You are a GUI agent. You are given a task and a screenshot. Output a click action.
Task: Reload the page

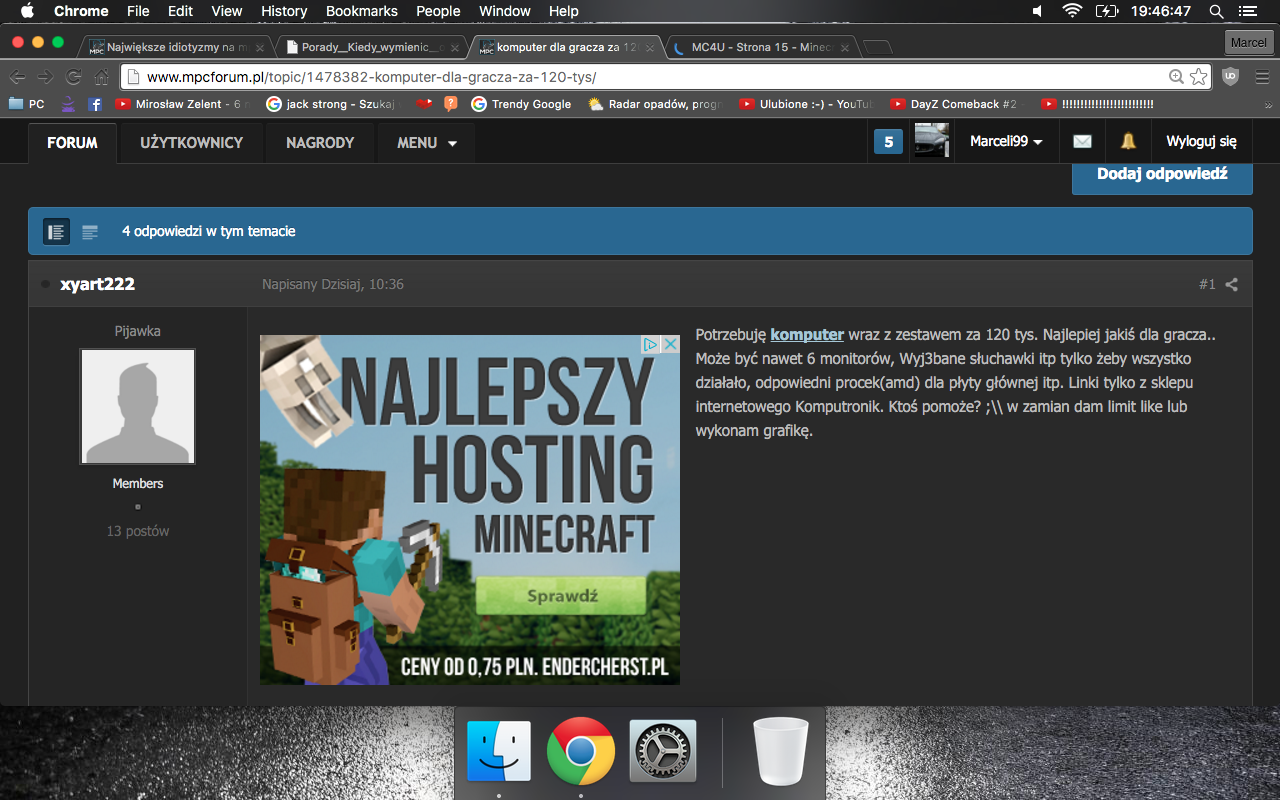(x=73, y=77)
